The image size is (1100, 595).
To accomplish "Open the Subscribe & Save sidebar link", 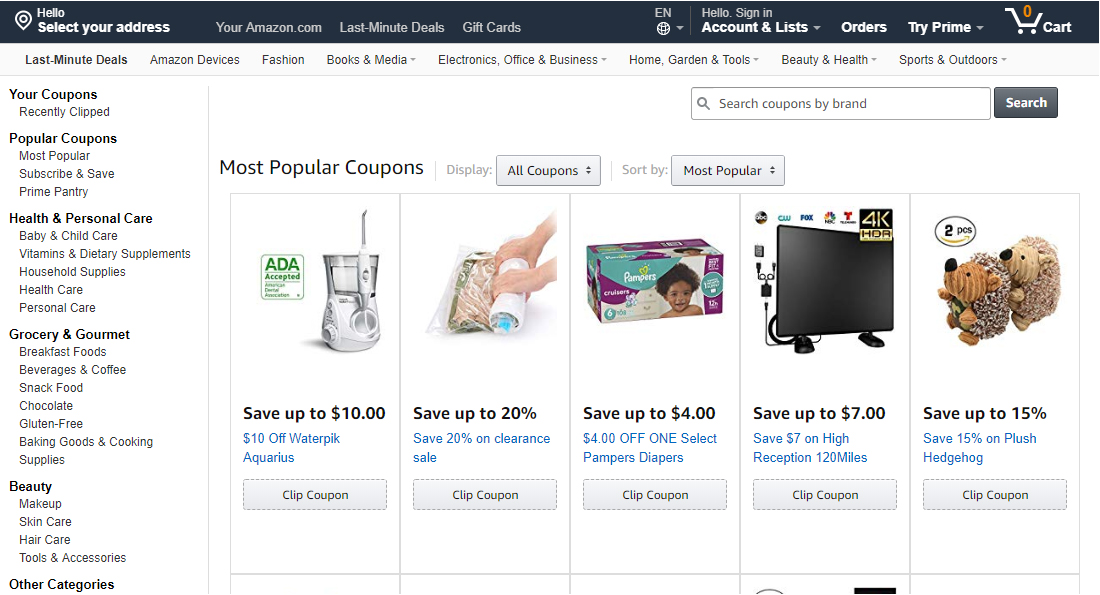I will (67, 174).
